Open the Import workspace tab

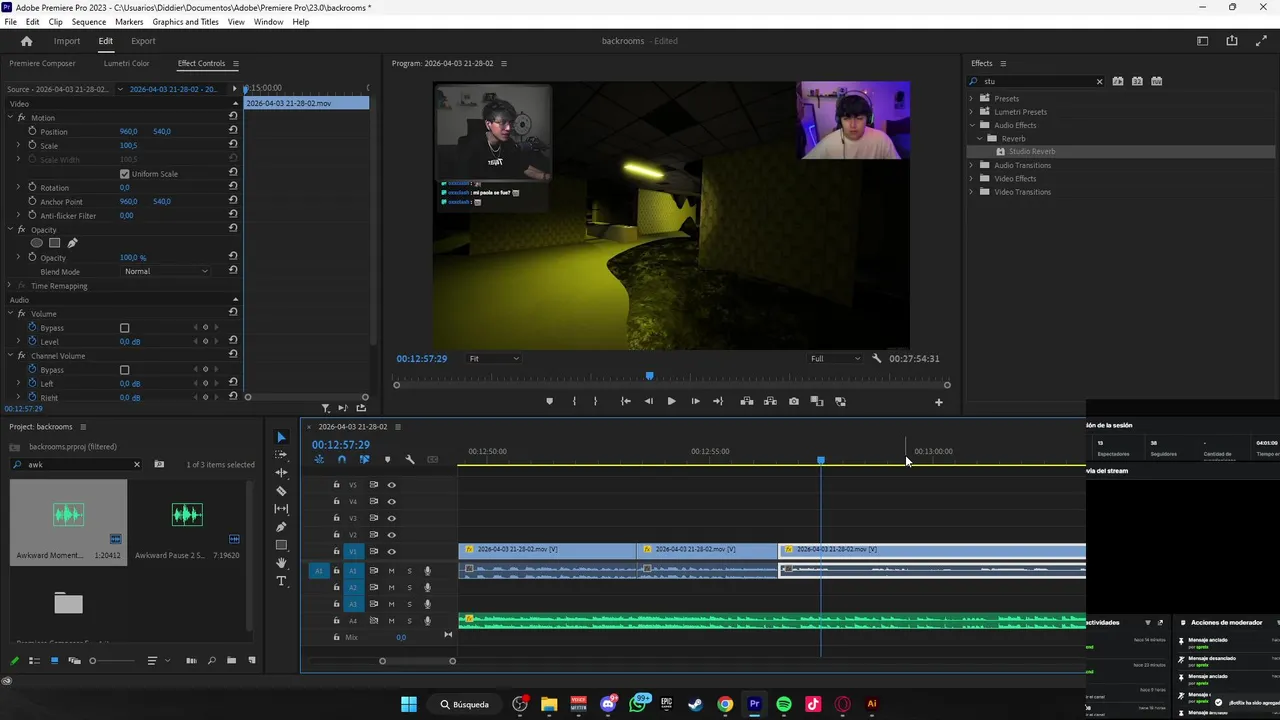point(67,41)
